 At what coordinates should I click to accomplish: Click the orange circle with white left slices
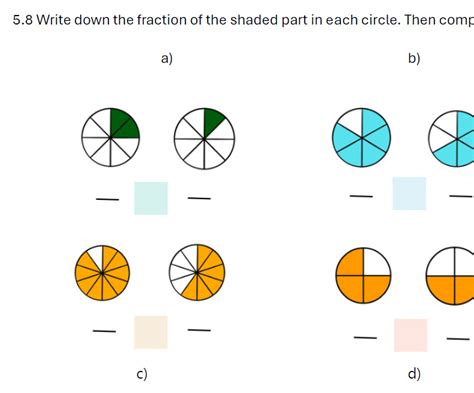(x=197, y=273)
